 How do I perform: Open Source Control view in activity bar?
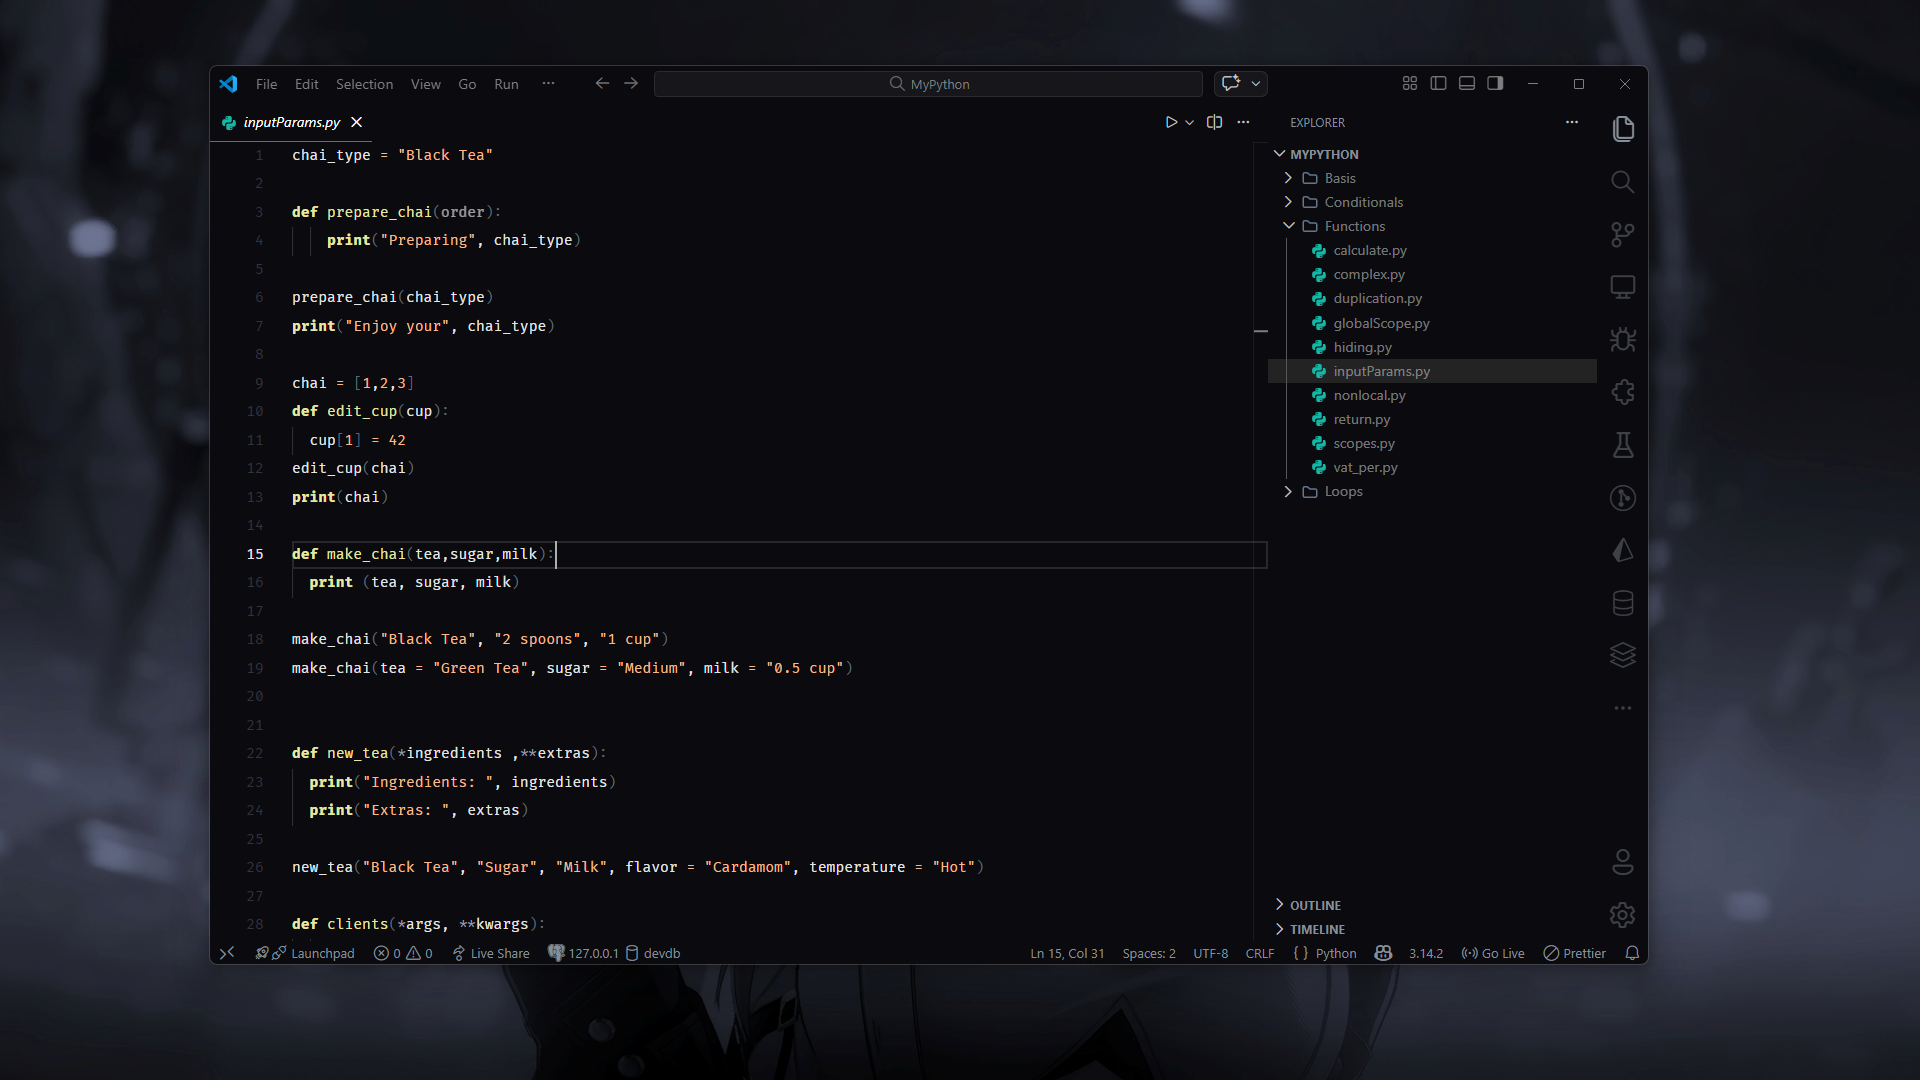[x=1623, y=234]
